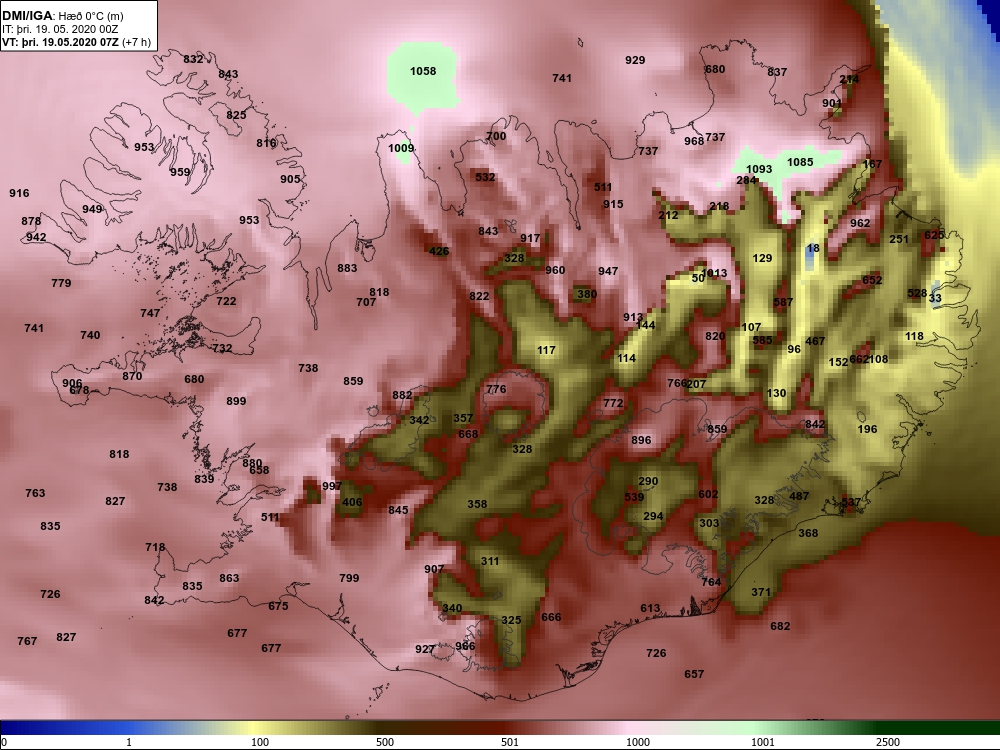Image resolution: width=1000 pixels, height=750 pixels.
Task: Click the 863 height value
Action: (229, 578)
